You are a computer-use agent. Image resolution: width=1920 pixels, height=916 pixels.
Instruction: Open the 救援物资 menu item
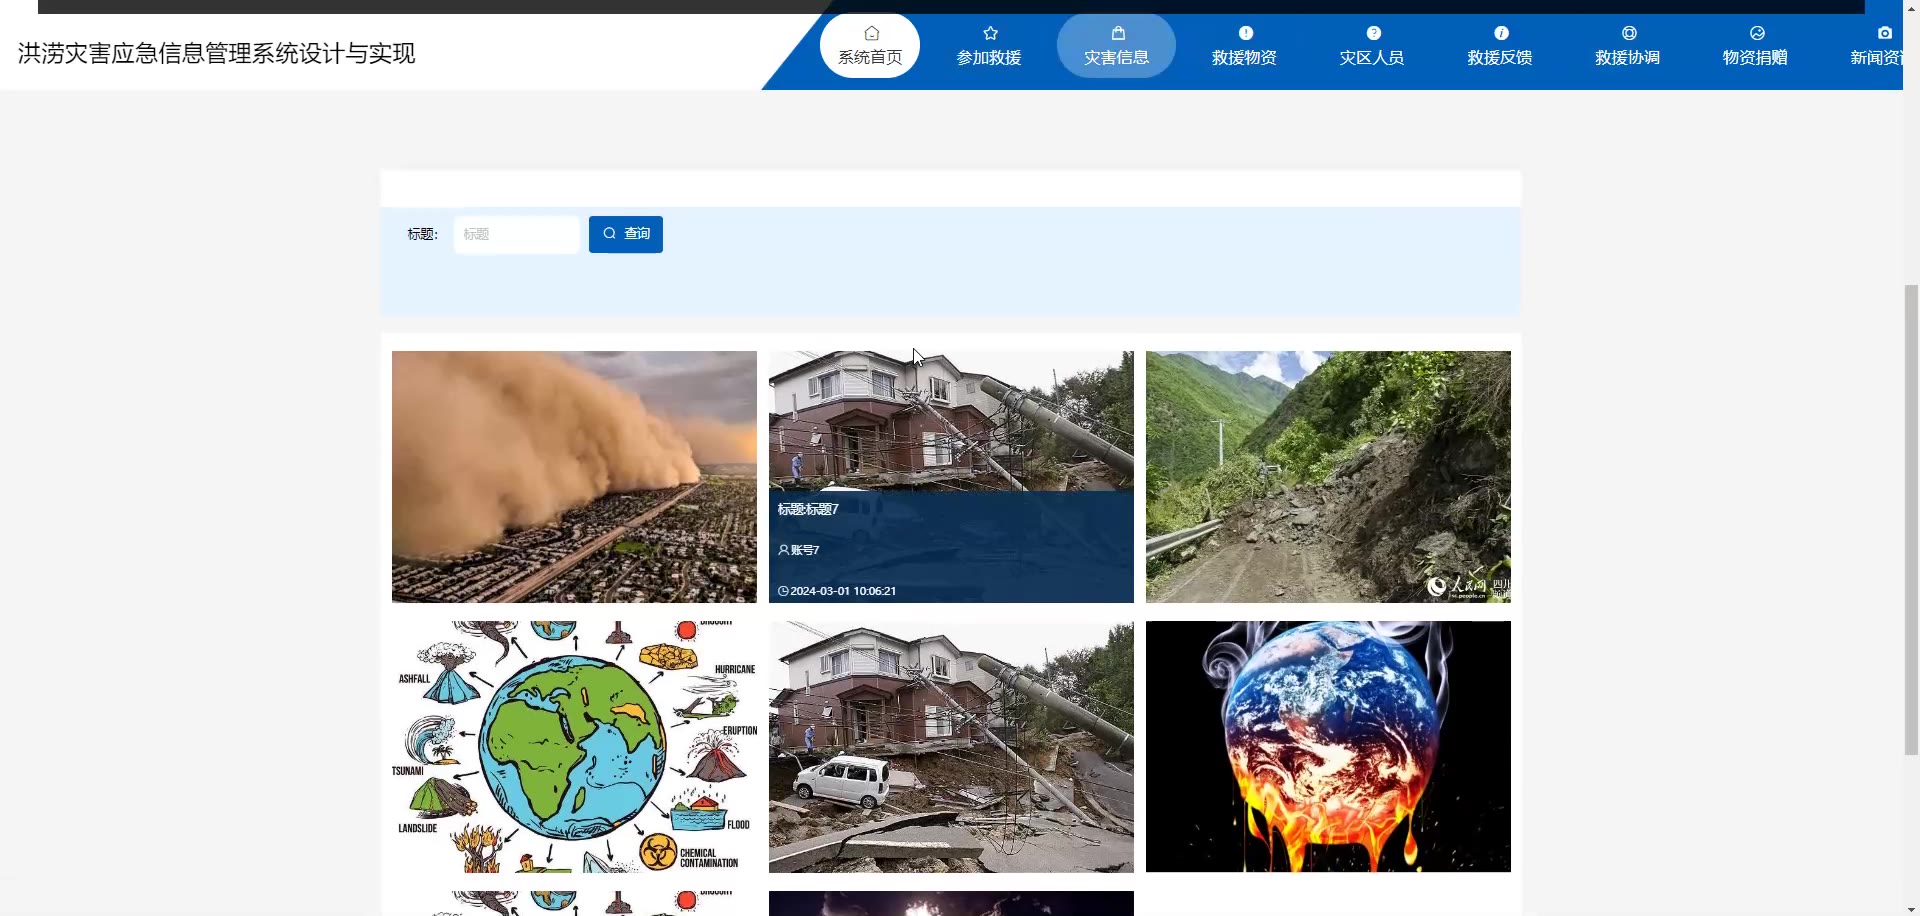1244,46
